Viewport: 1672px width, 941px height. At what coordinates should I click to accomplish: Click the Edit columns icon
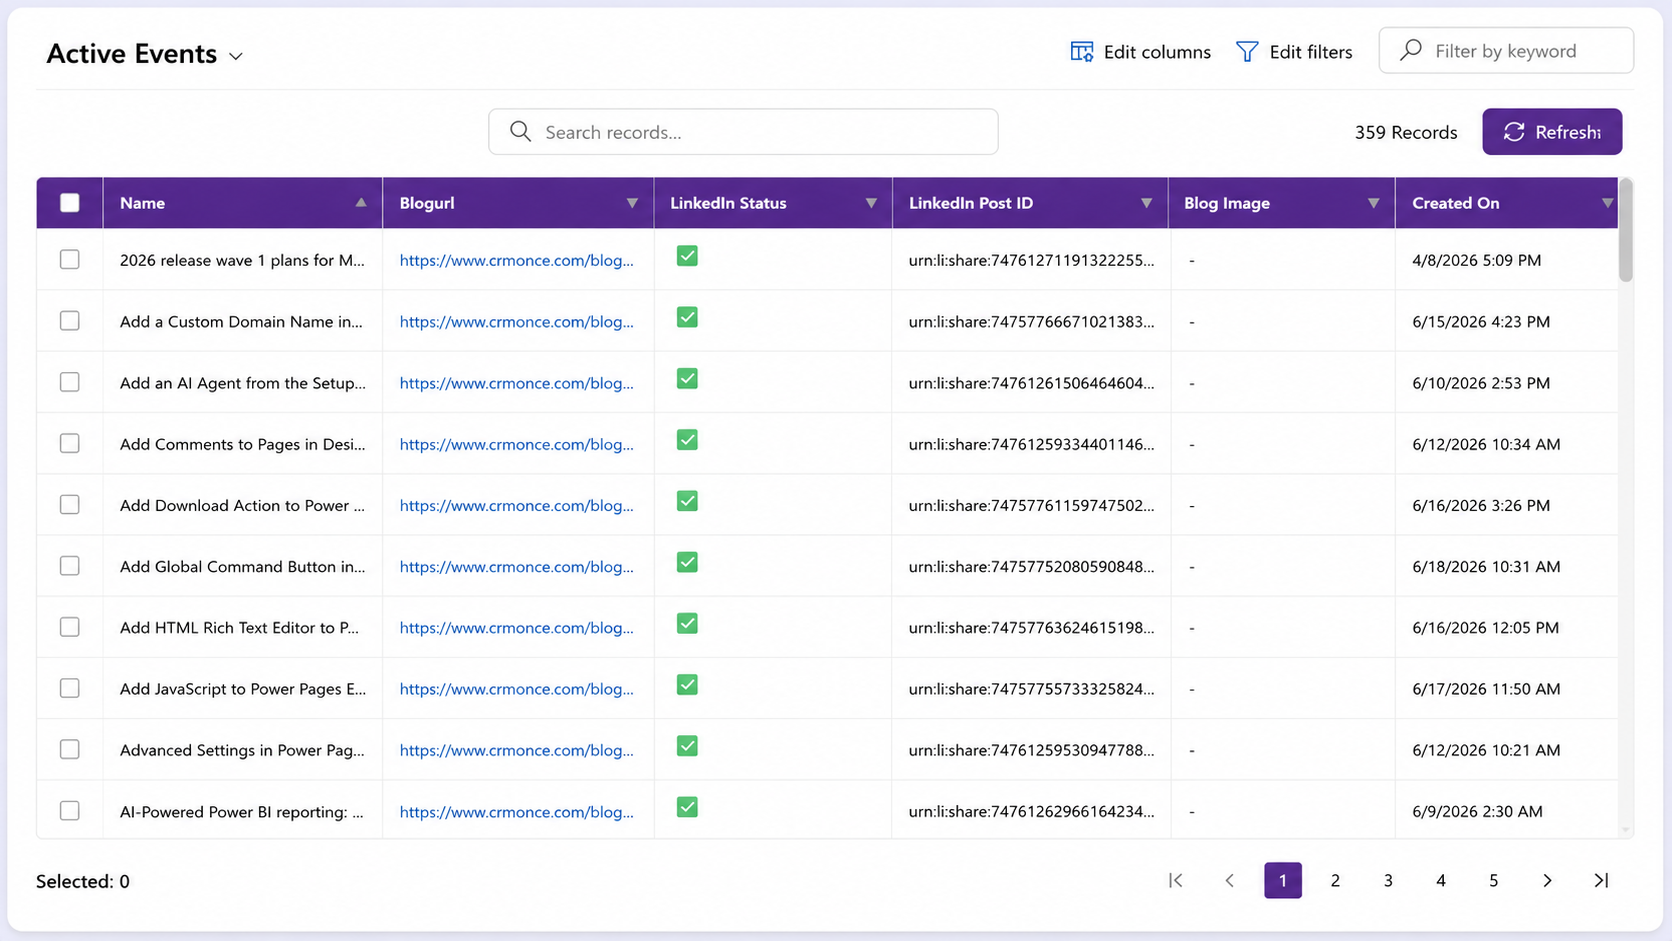click(1082, 52)
